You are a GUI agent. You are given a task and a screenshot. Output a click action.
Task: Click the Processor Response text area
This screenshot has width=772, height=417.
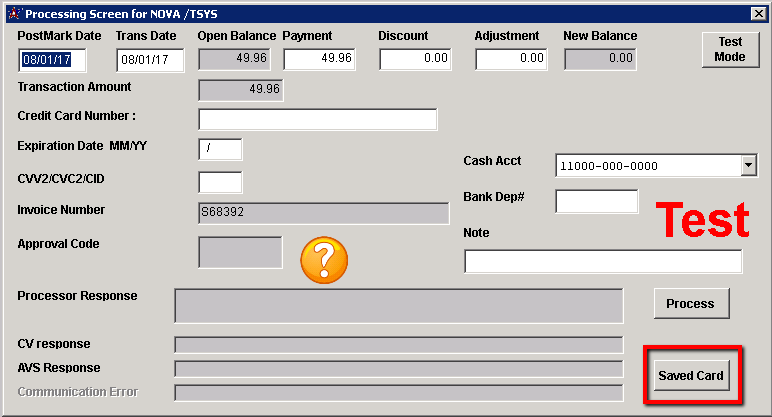point(398,306)
